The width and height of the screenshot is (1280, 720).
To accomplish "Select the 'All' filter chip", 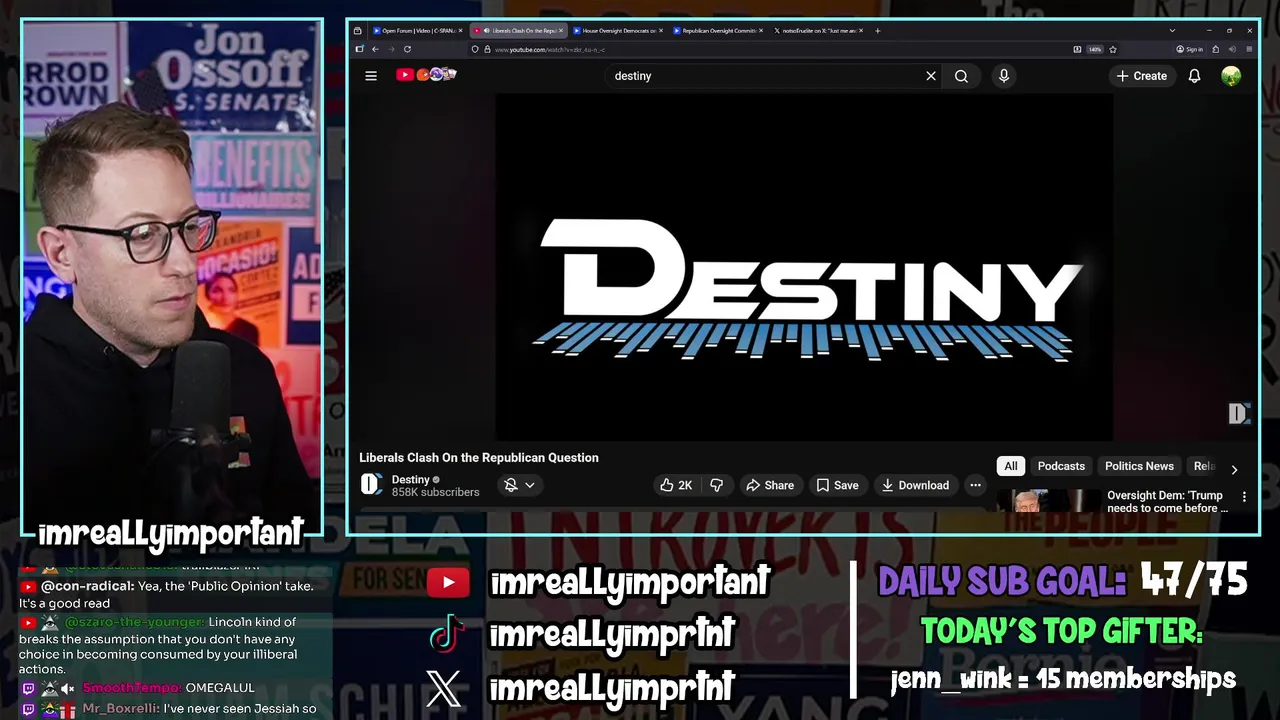I will [x=1011, y=466].
